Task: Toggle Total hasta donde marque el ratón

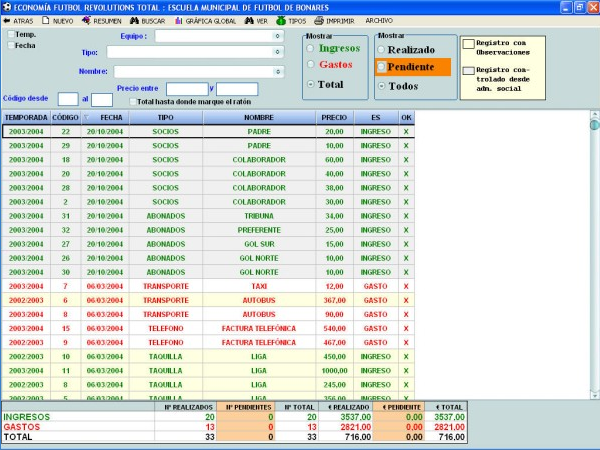Action: click(133, 102)
